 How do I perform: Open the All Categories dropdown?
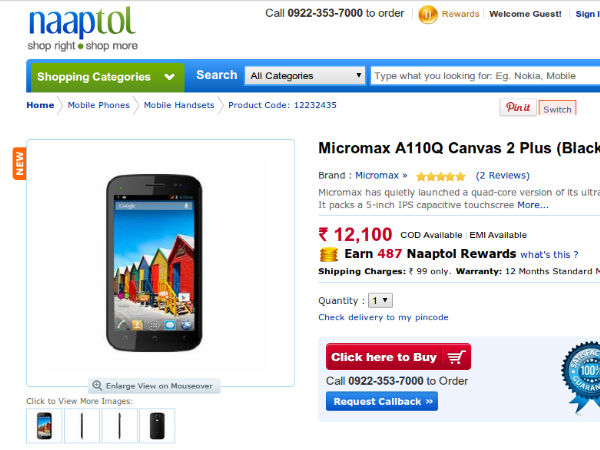306,76
